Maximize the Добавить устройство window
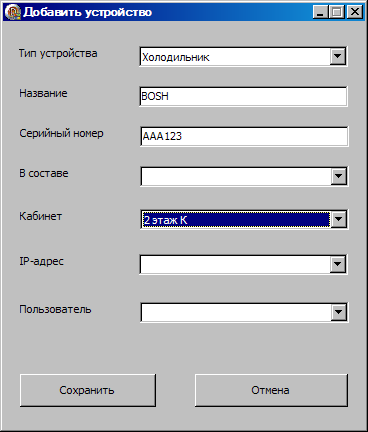 point(337,12)
